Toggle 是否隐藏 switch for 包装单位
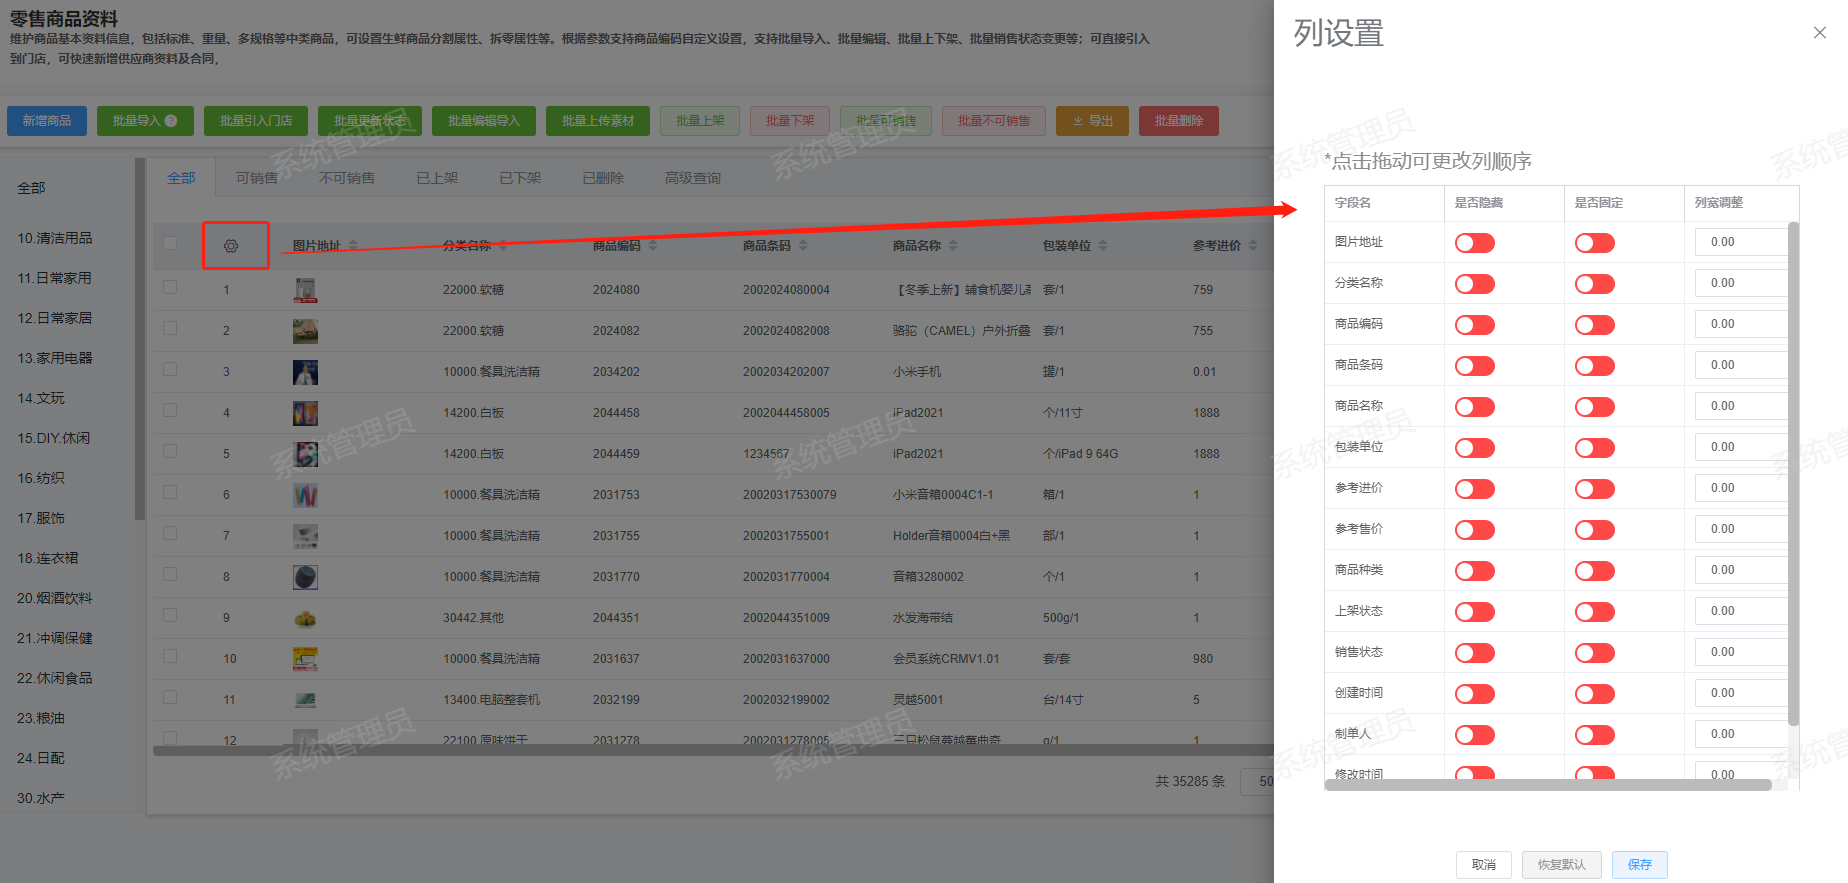Screen dimensions: 1848x883 pos(1475,448)
